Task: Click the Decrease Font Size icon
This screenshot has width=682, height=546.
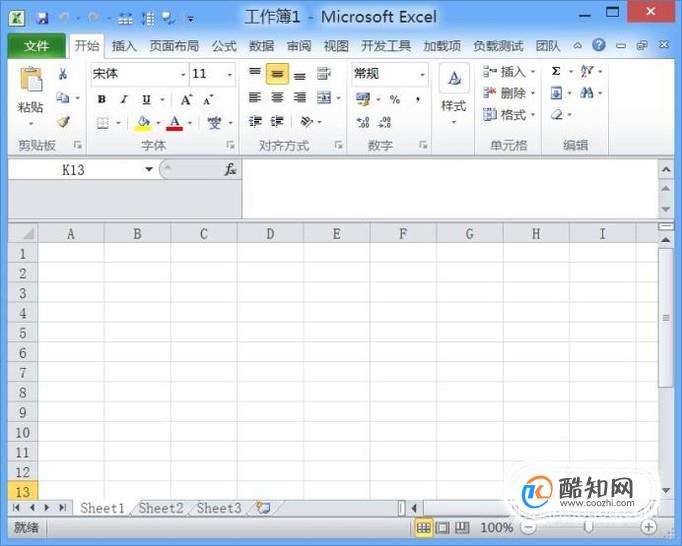Action: (208, 100)
